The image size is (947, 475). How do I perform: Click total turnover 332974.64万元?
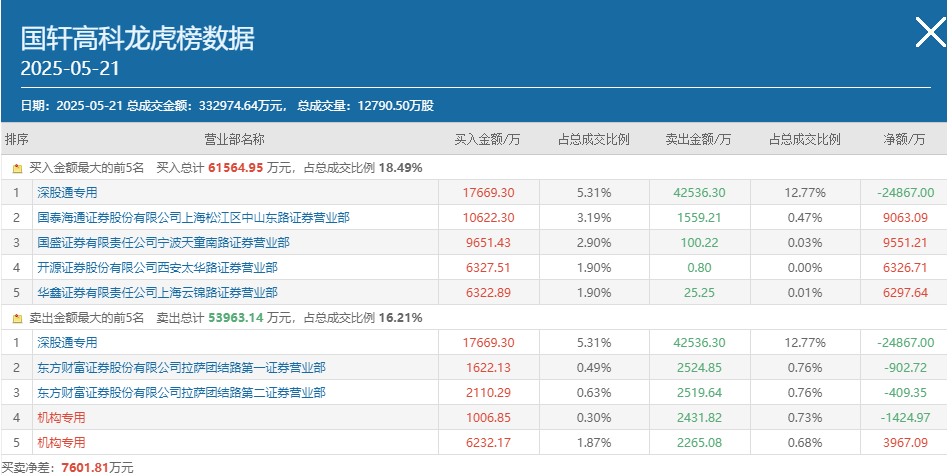coord(239,106)
